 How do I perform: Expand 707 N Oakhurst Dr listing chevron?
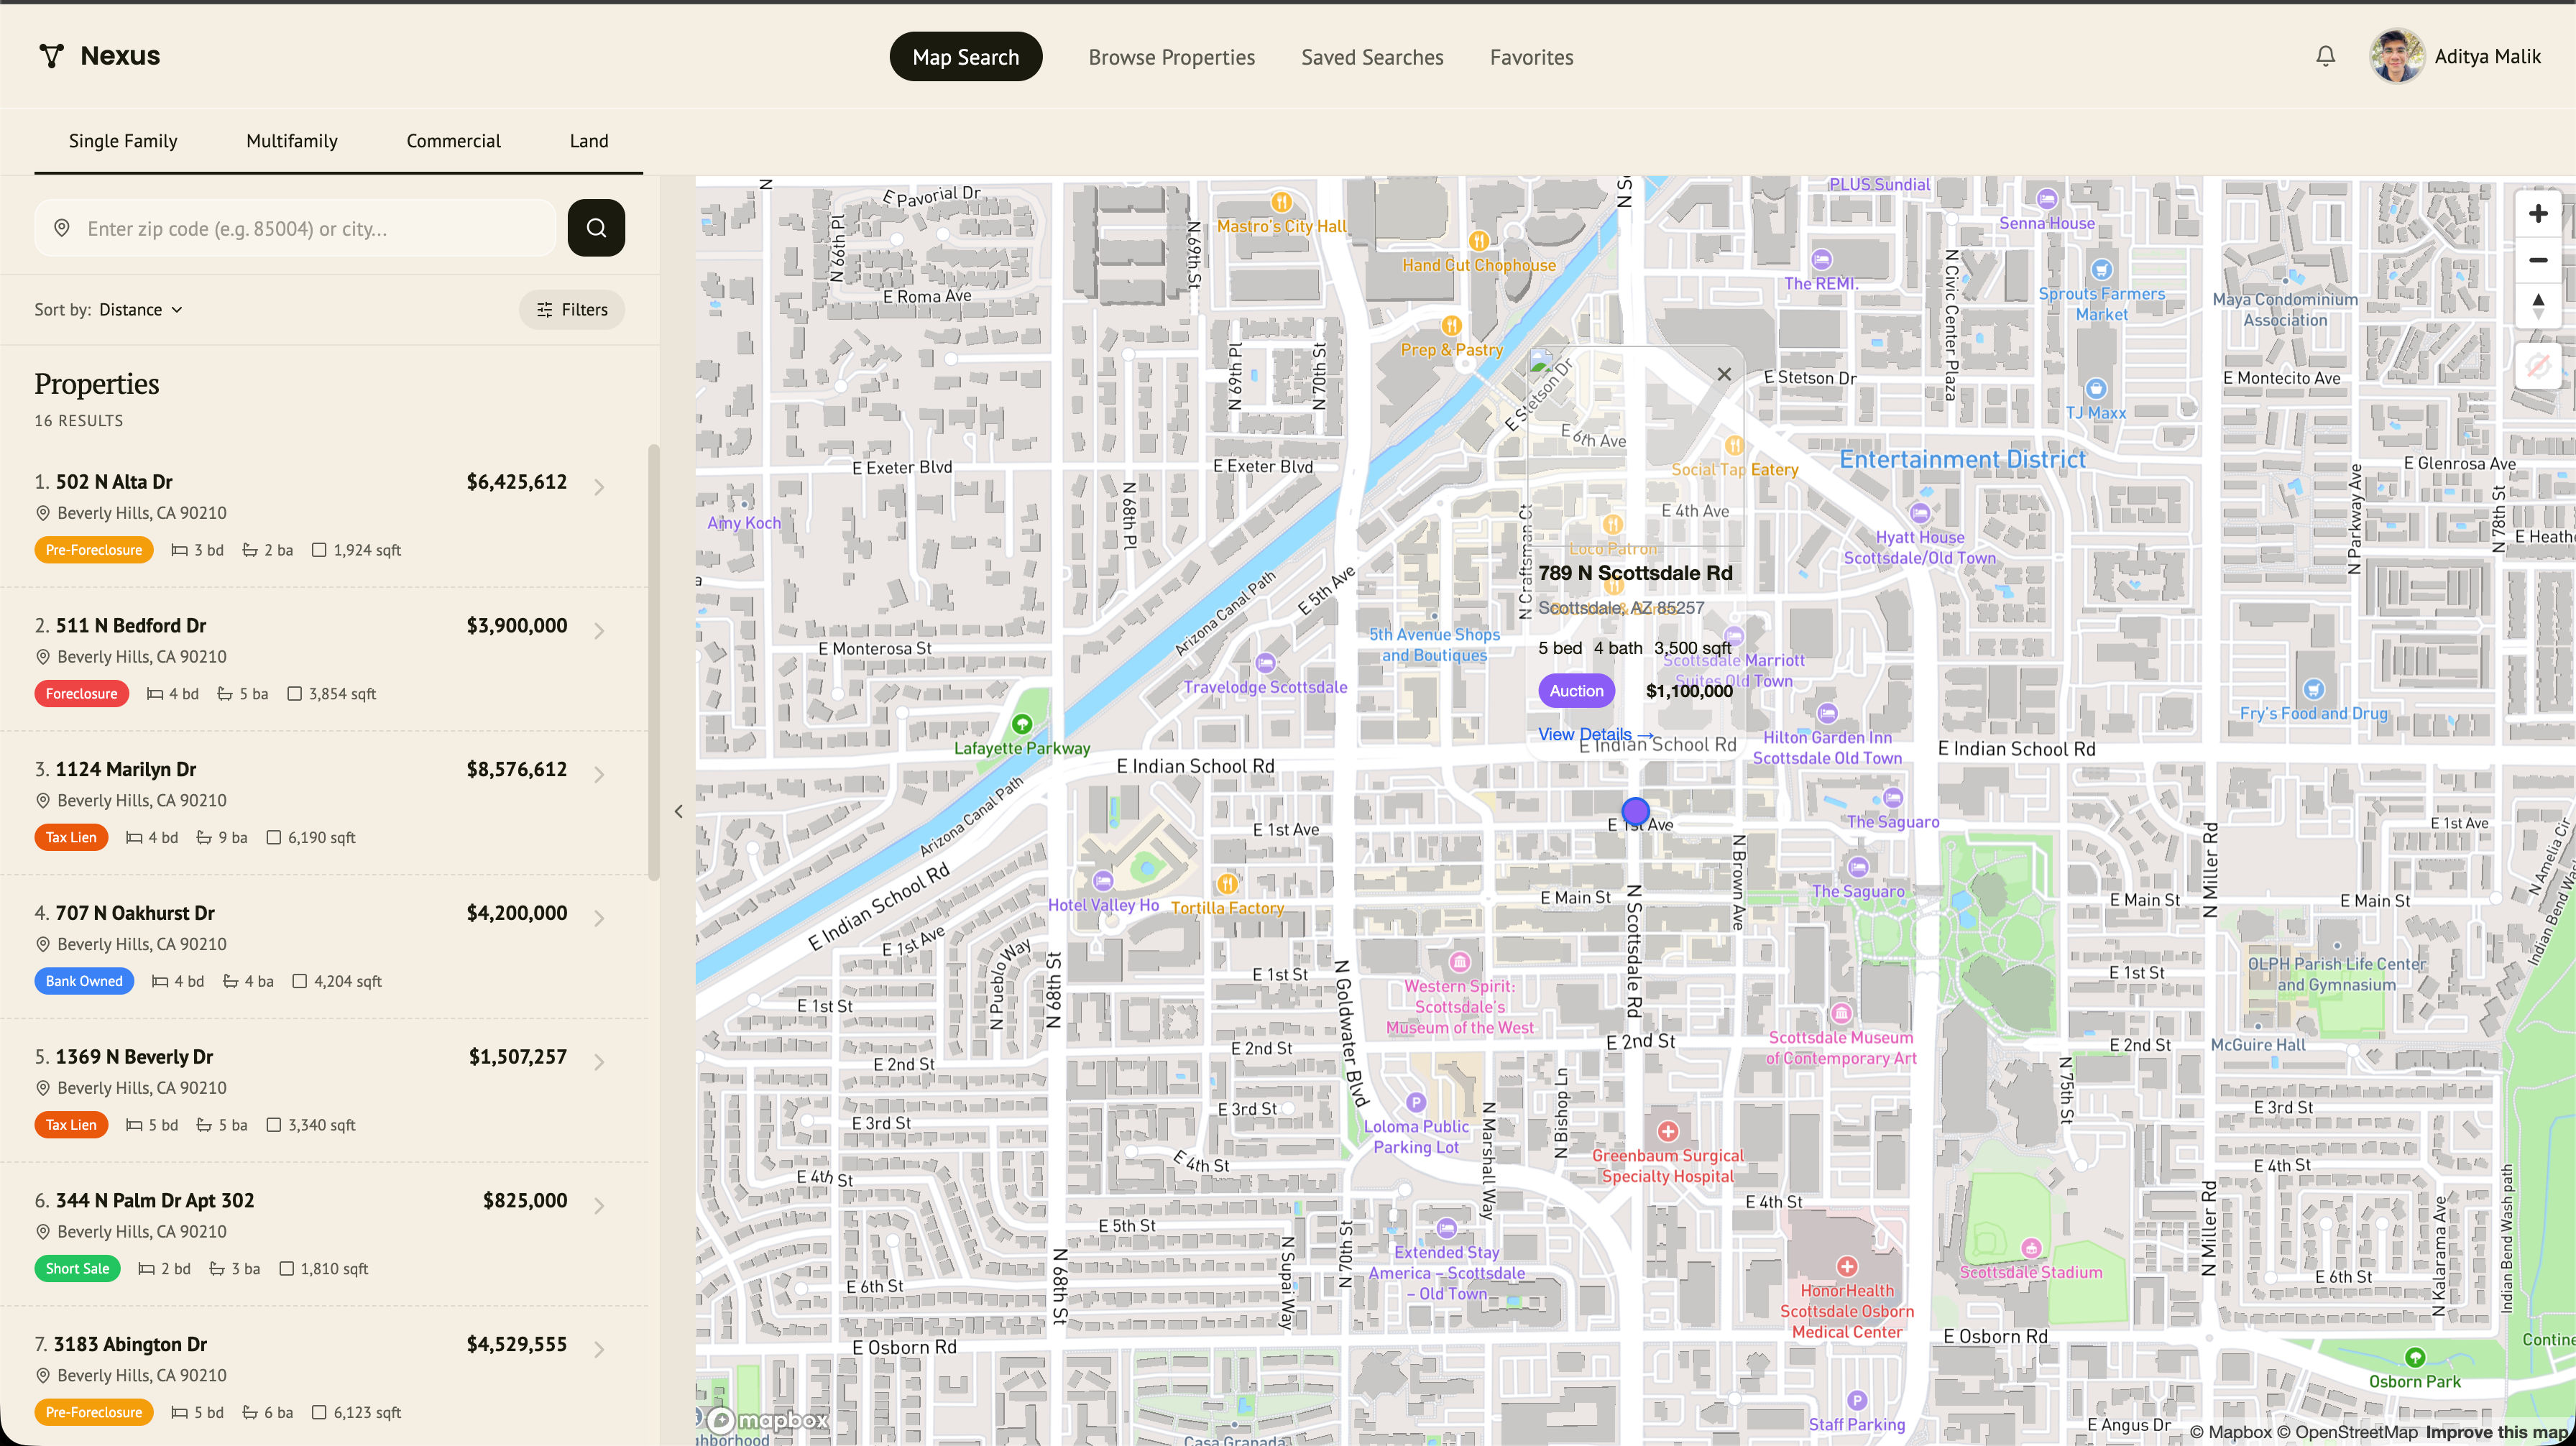pos(599,918)
